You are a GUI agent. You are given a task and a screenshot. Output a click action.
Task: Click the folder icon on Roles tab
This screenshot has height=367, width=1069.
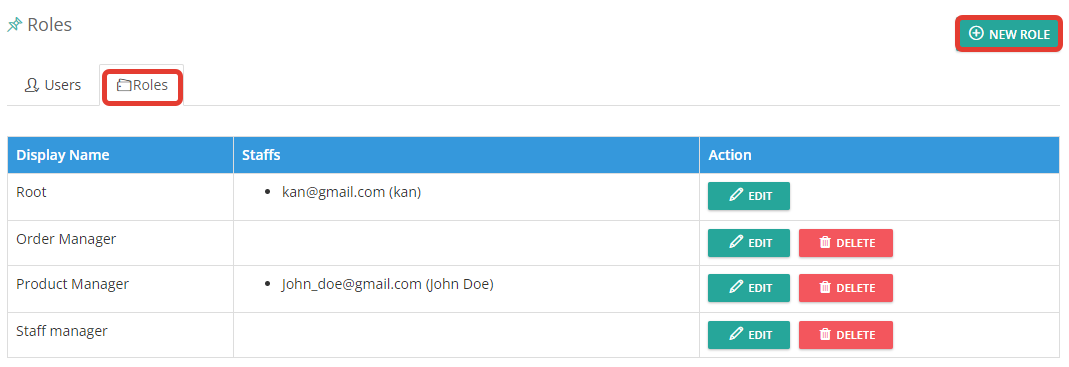(x=123, y=85)
